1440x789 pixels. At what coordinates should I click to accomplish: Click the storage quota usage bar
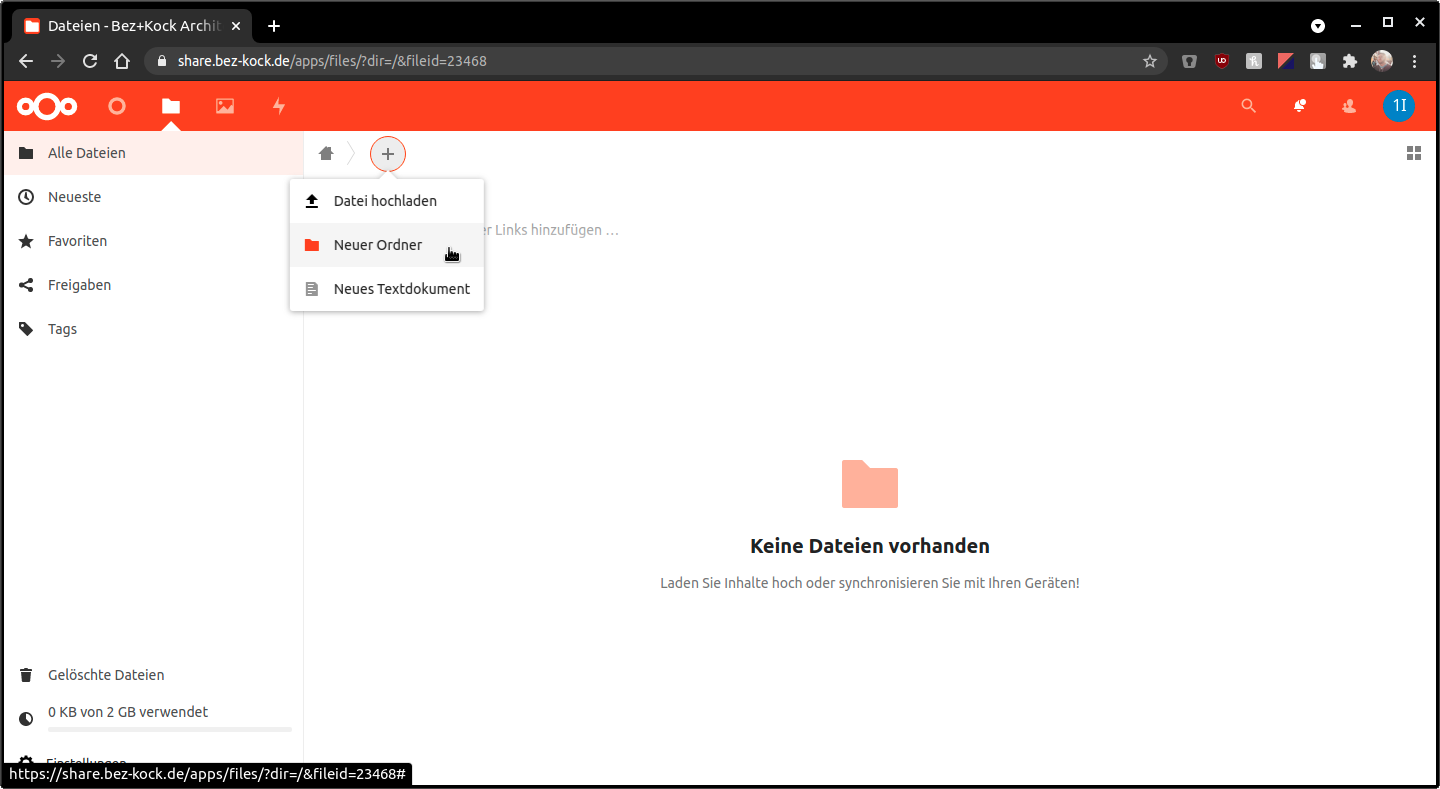[x=170, y=729]
